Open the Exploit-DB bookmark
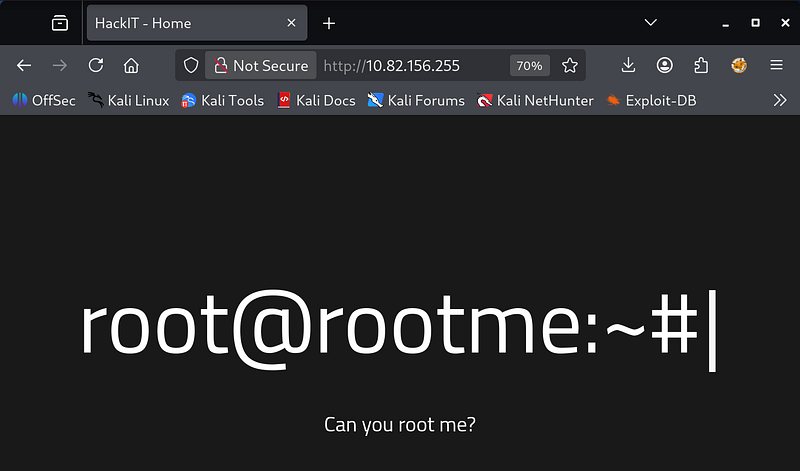The width and height of the screenshot is (800, 471). [x=651, y=100]
